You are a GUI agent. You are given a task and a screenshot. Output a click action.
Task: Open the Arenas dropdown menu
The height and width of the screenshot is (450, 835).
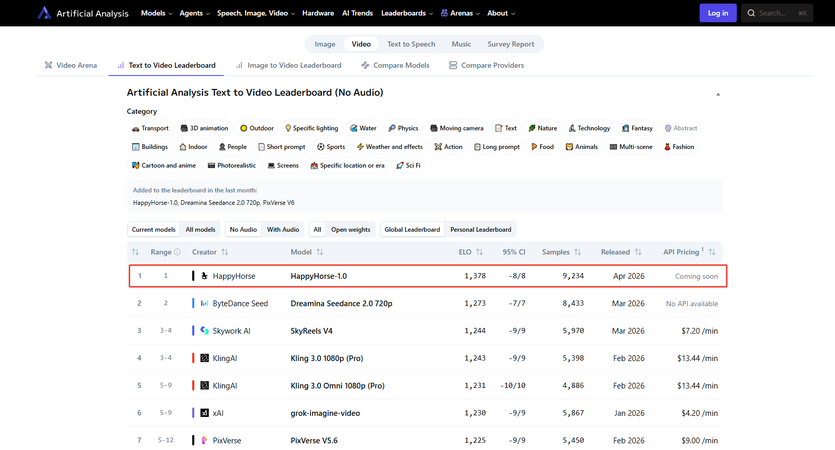click(x=460, y=13)
